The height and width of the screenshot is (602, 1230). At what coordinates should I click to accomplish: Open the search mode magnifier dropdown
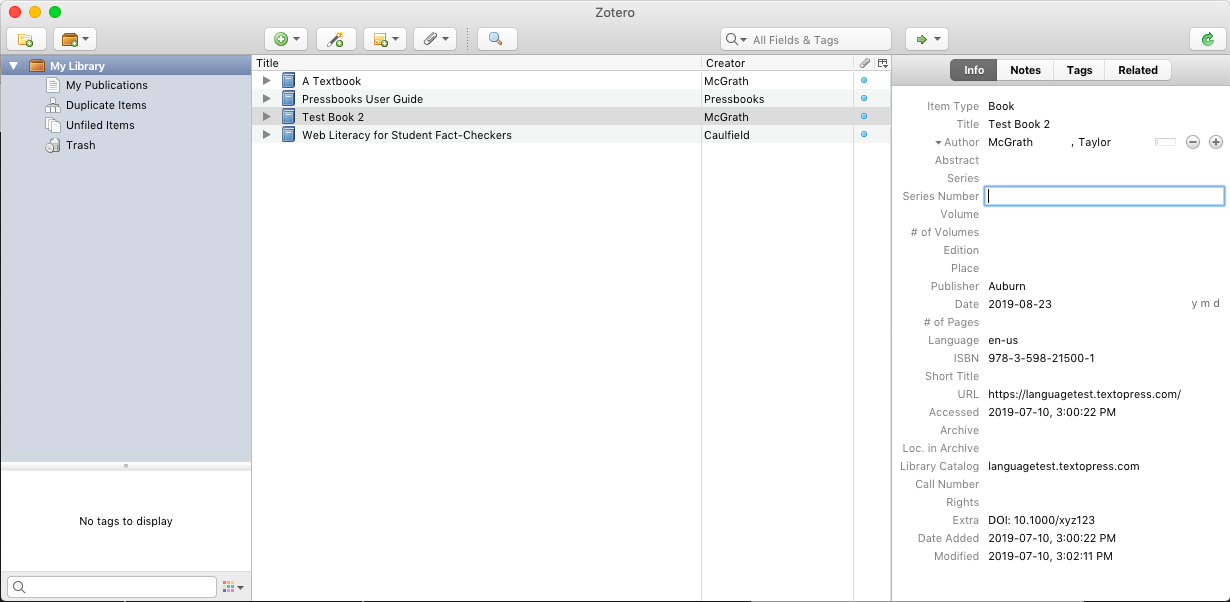click(x=736, y=40)
